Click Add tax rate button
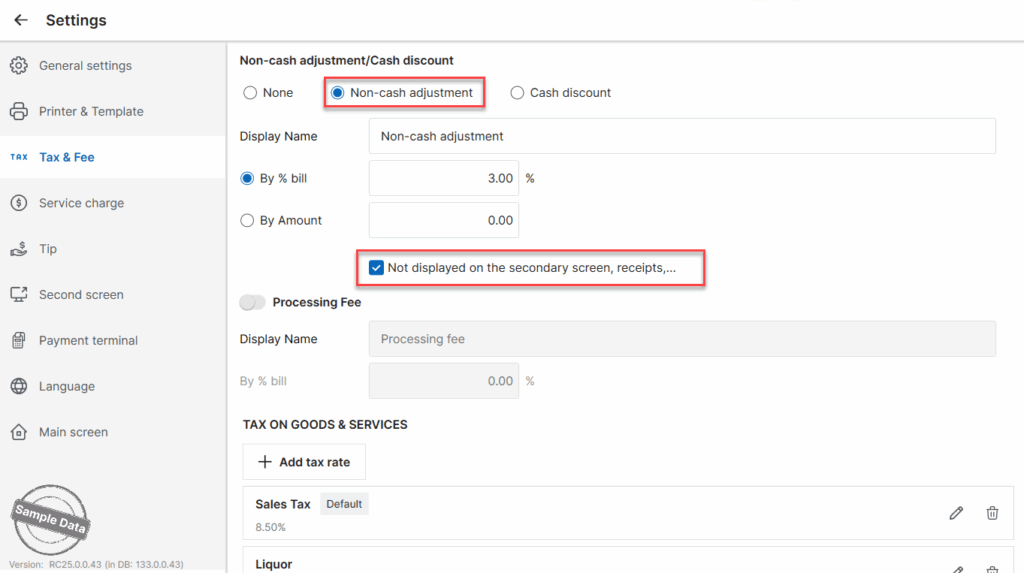This screenshot has width=1024, height=573. click(304, 462)
